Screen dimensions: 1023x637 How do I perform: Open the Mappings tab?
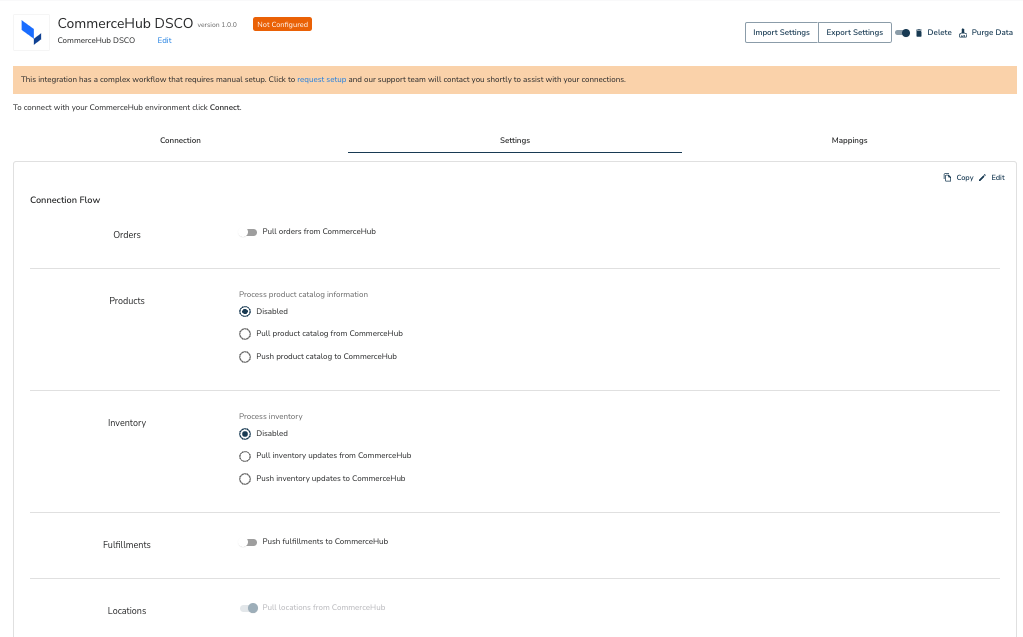[x=849, y=140]
